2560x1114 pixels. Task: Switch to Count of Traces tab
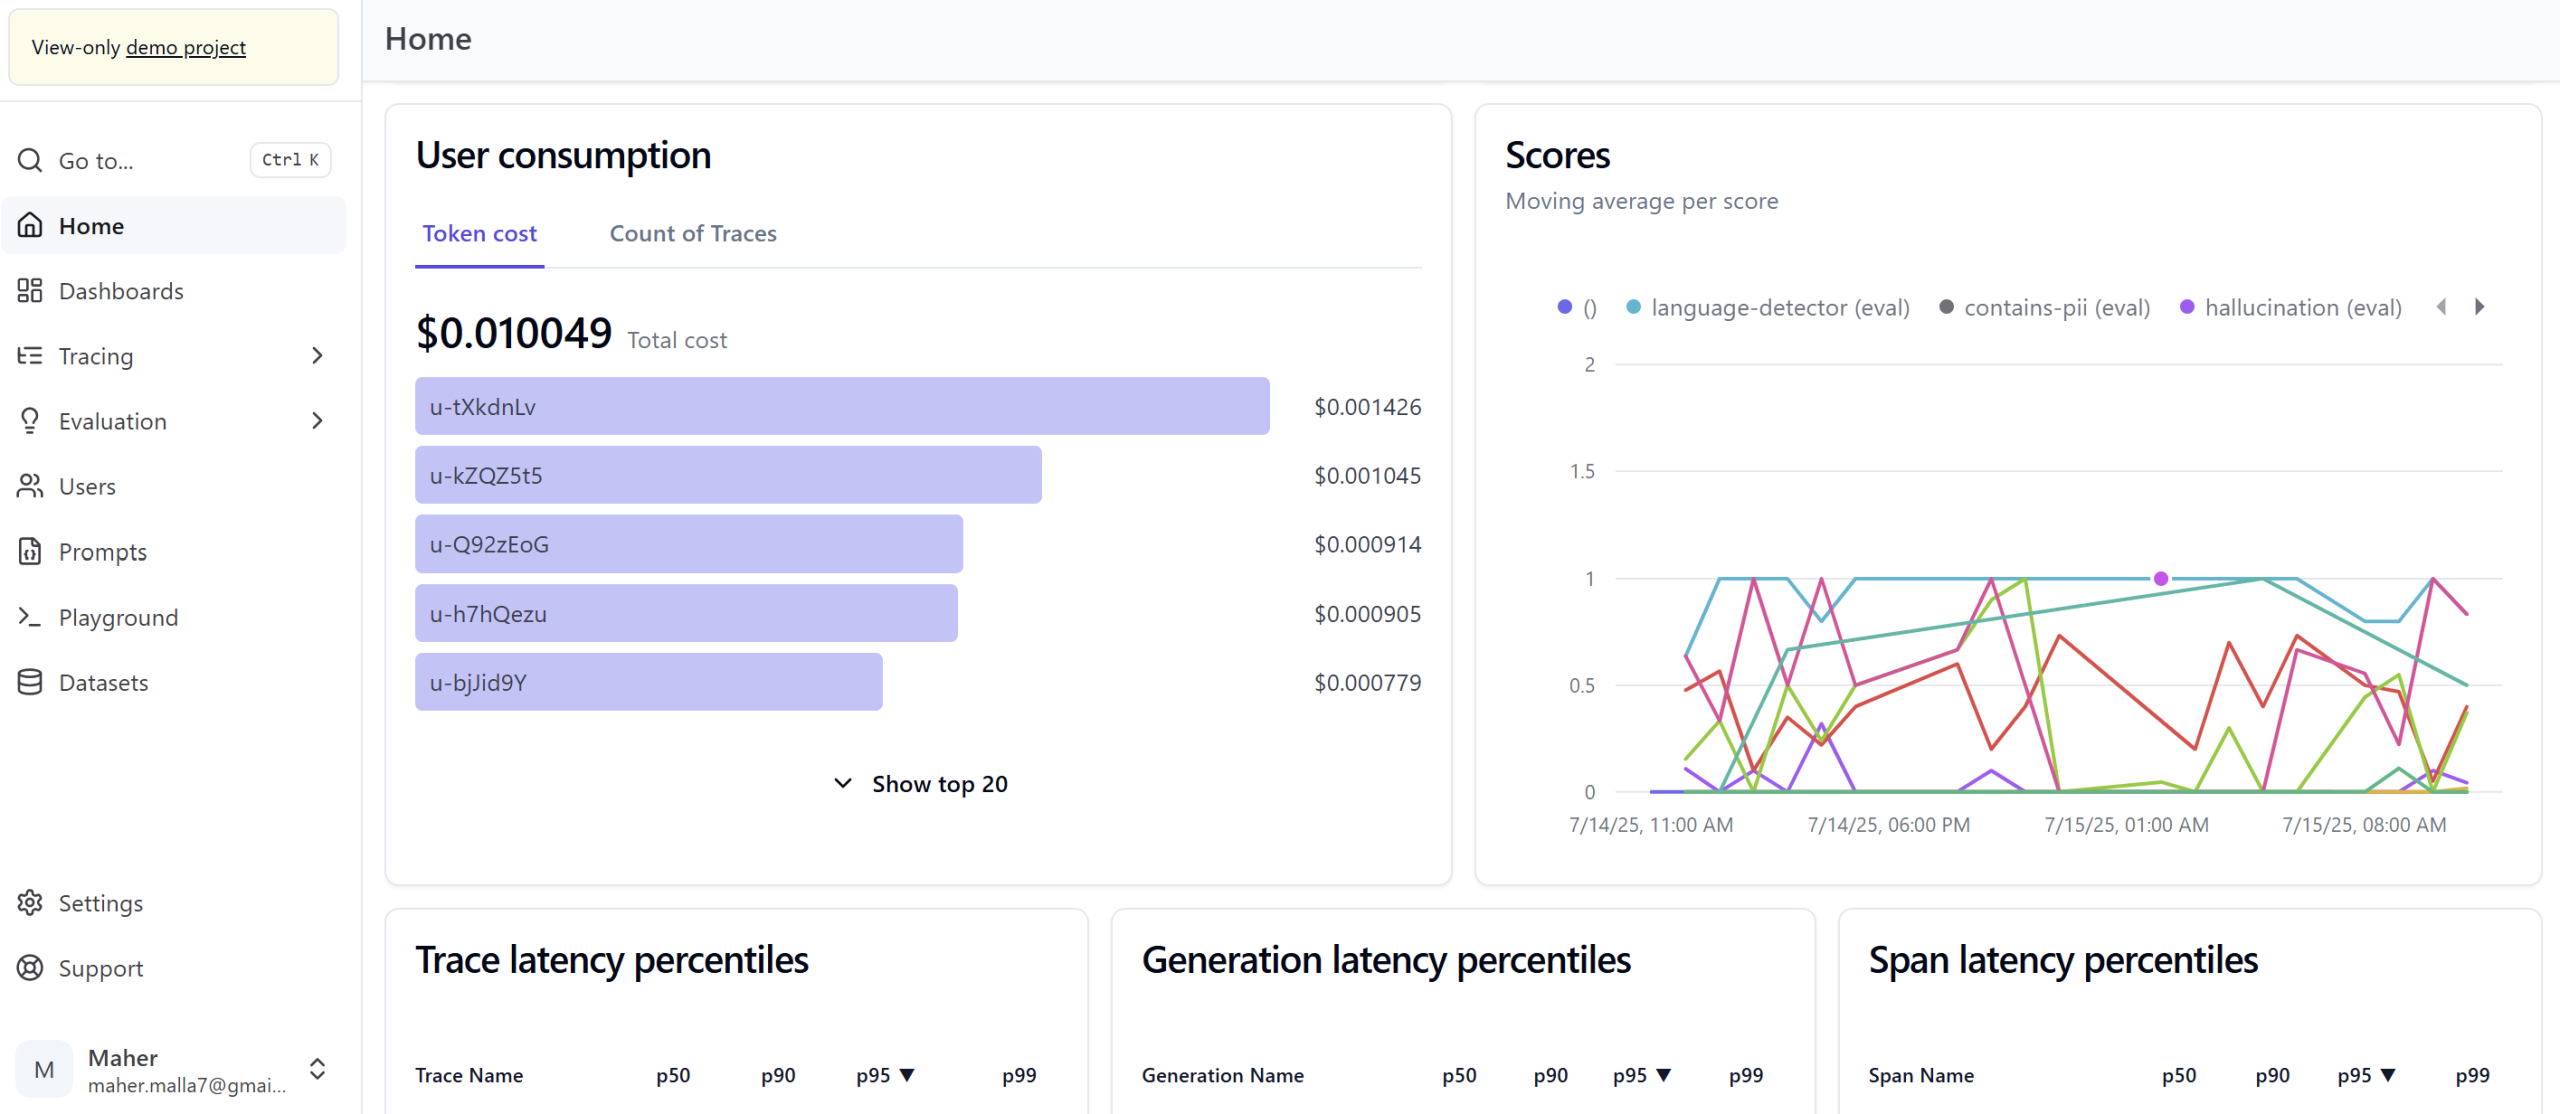click(x=693, y=234)
